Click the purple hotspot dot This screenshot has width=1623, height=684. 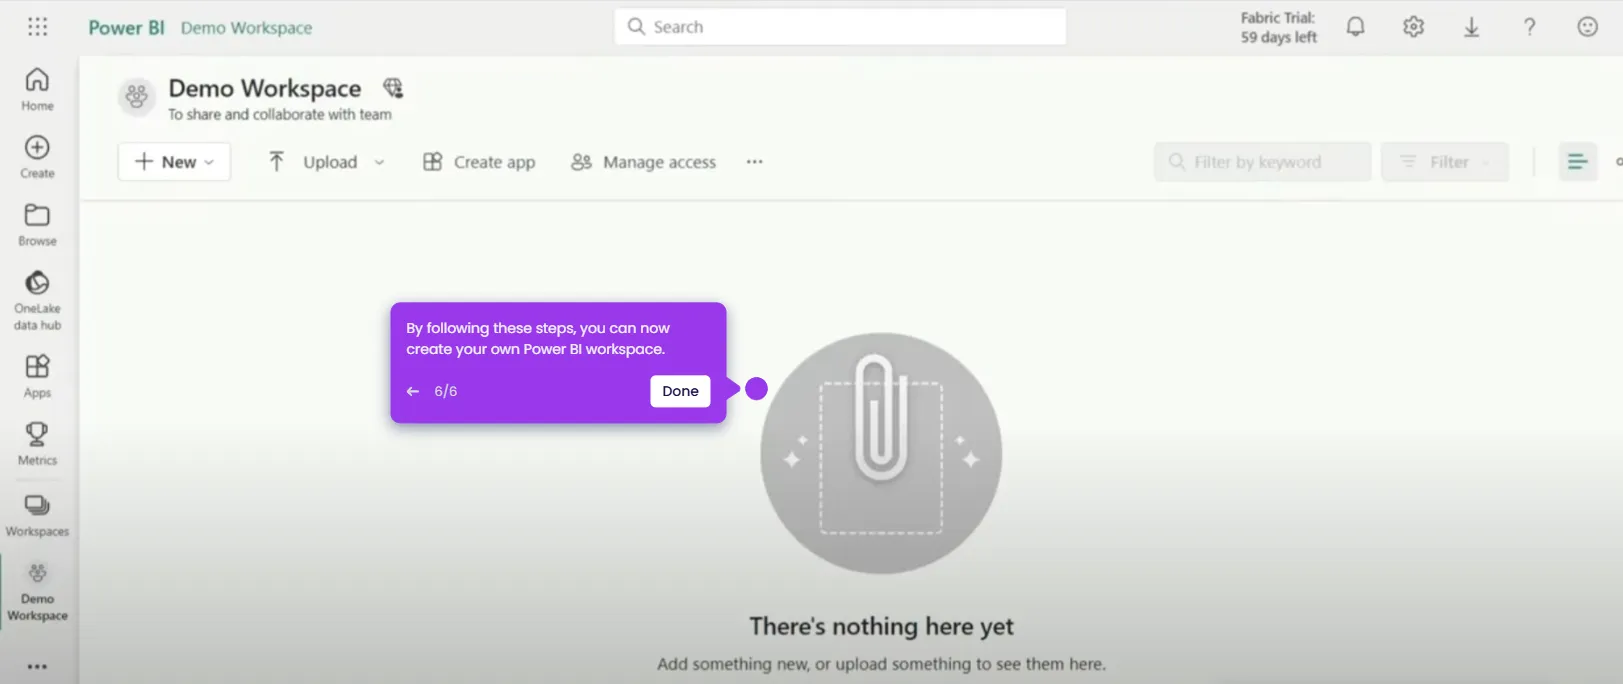[757, 389]
